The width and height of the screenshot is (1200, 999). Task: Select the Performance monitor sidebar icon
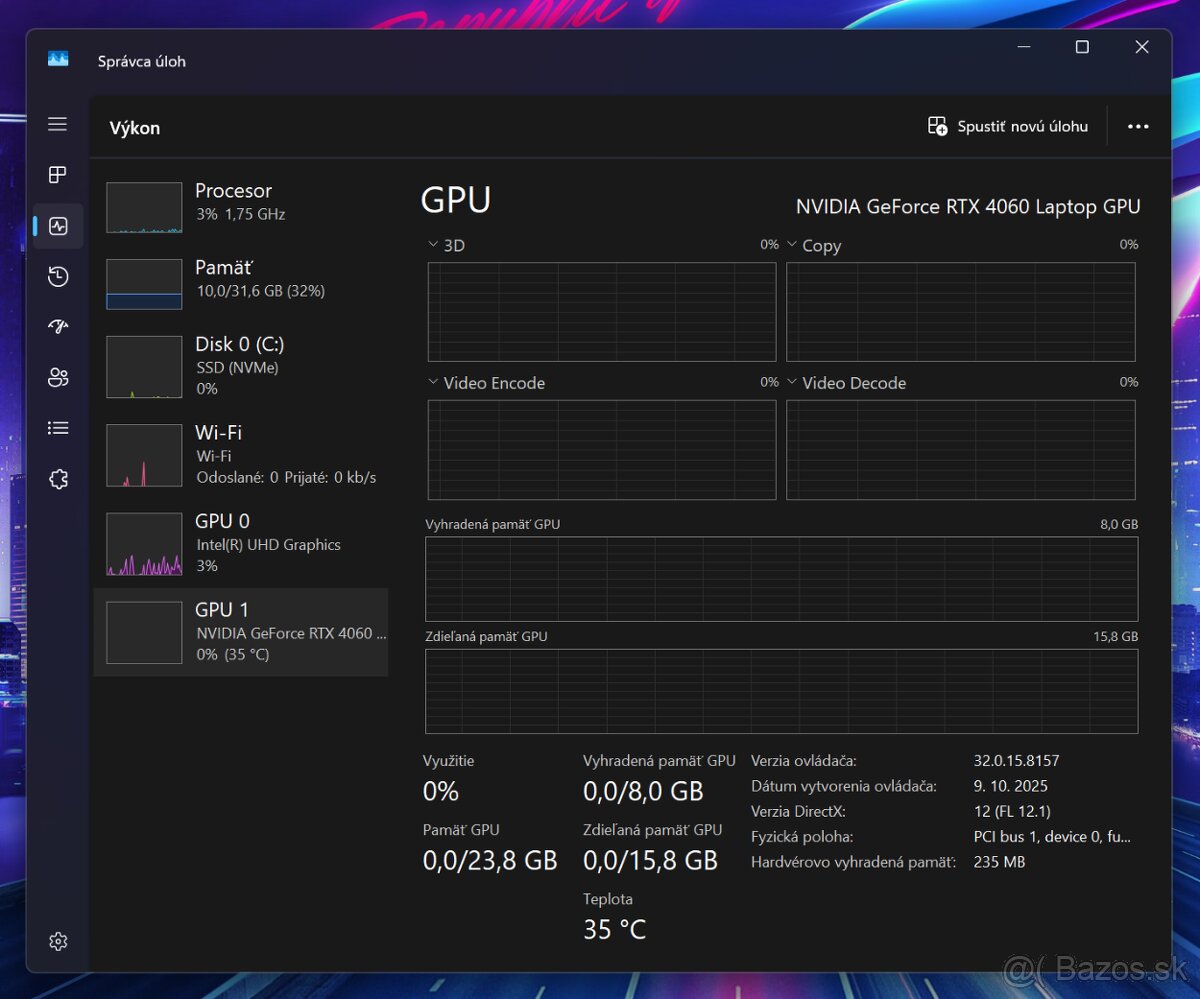57,225
